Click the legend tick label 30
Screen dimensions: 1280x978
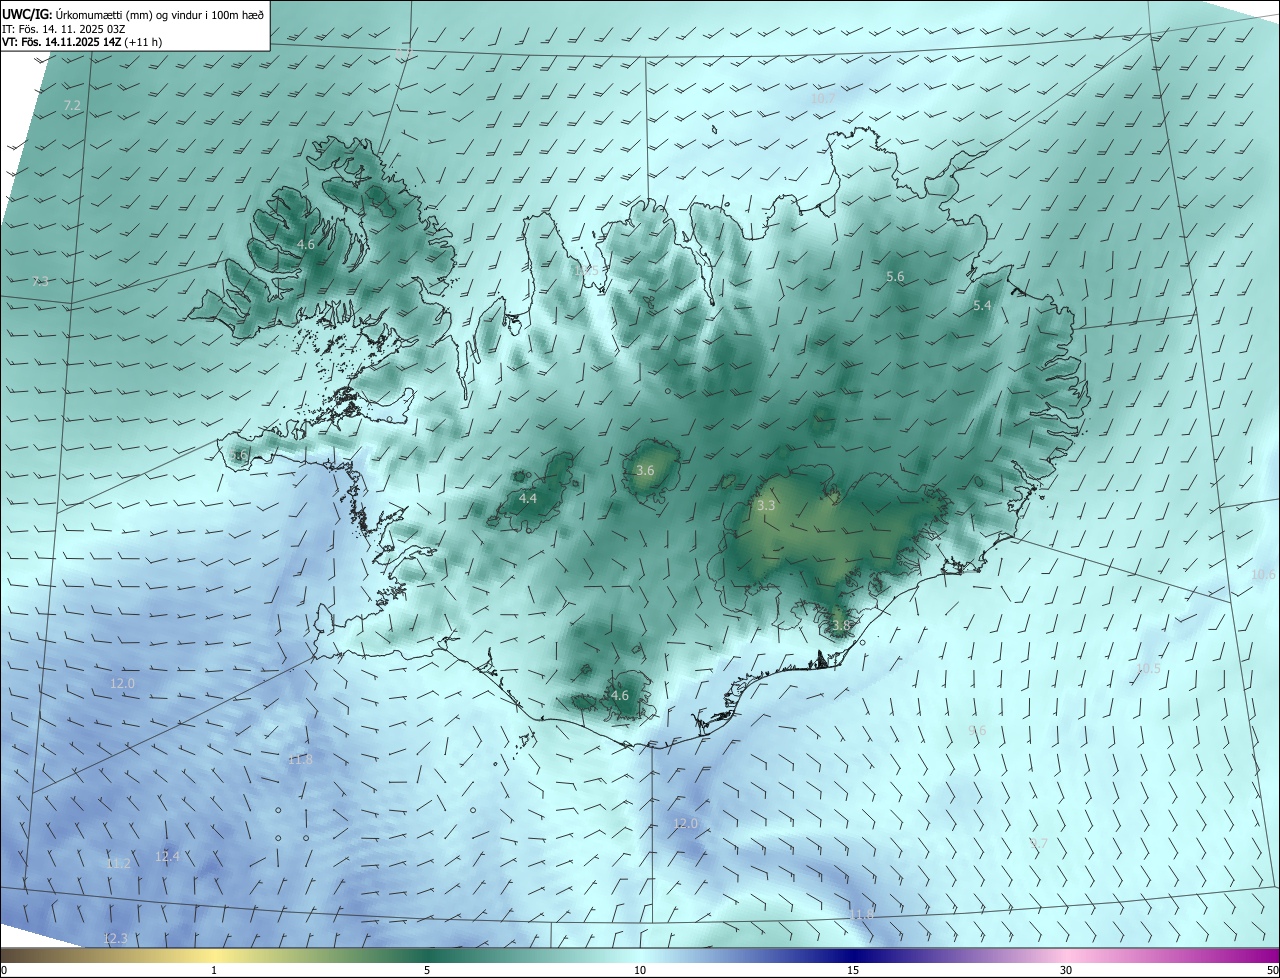pos(1066,970)
